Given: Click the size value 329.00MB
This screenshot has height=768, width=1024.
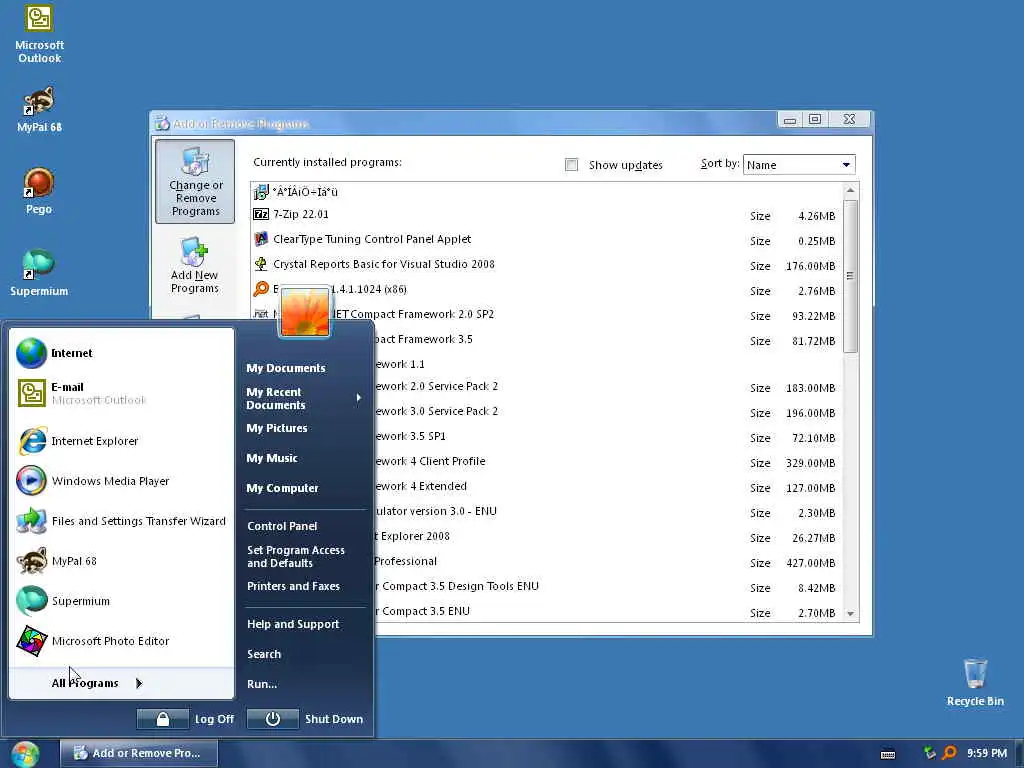Looking at the screenshot, I should (x=810, y=463).
